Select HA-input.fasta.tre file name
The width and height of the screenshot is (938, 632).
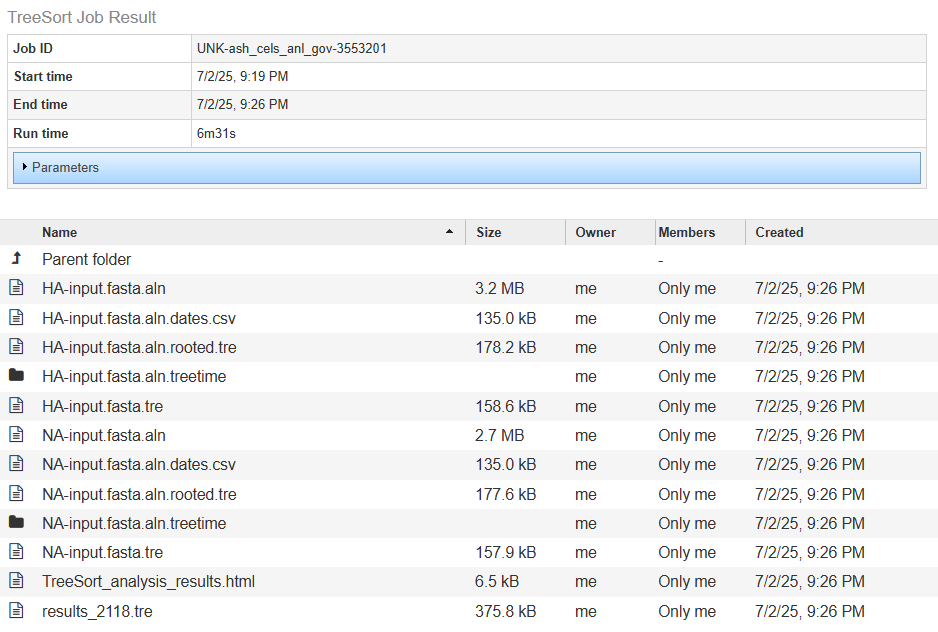[102, 406]
